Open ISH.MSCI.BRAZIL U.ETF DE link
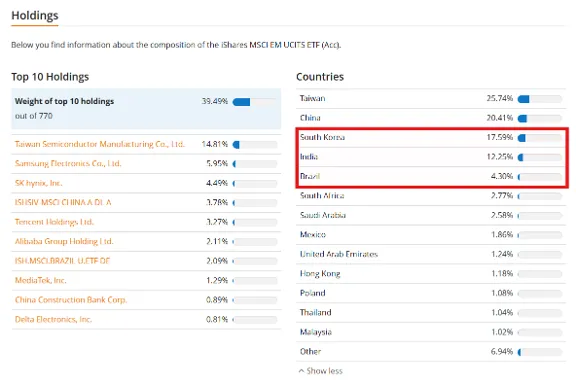 62,261
